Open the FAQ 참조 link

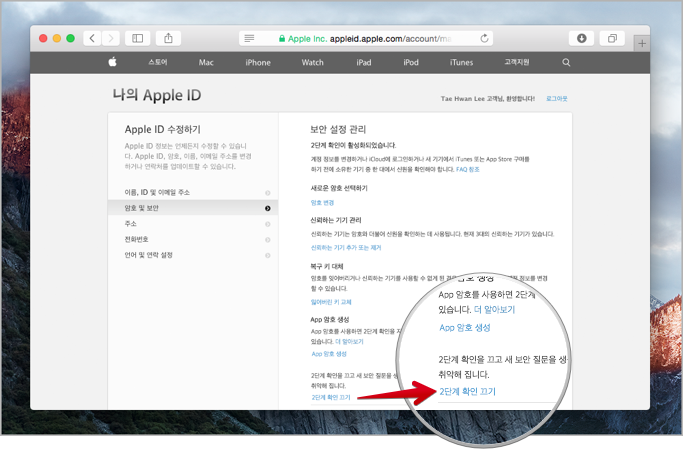[468, 169]
